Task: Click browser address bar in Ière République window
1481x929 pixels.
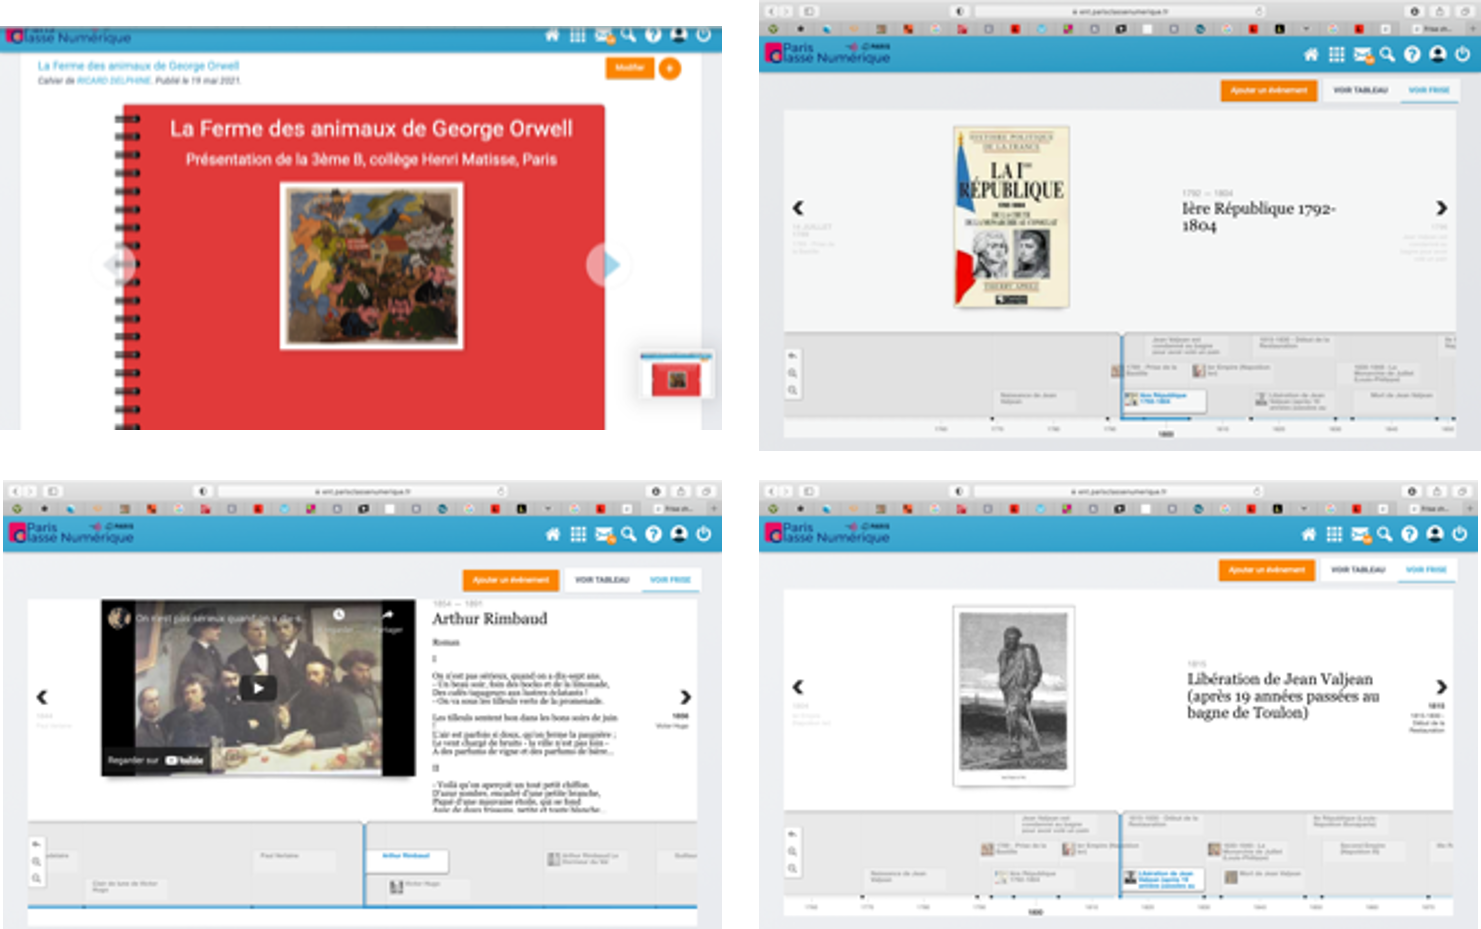Action: click(x=1120, y=12)
